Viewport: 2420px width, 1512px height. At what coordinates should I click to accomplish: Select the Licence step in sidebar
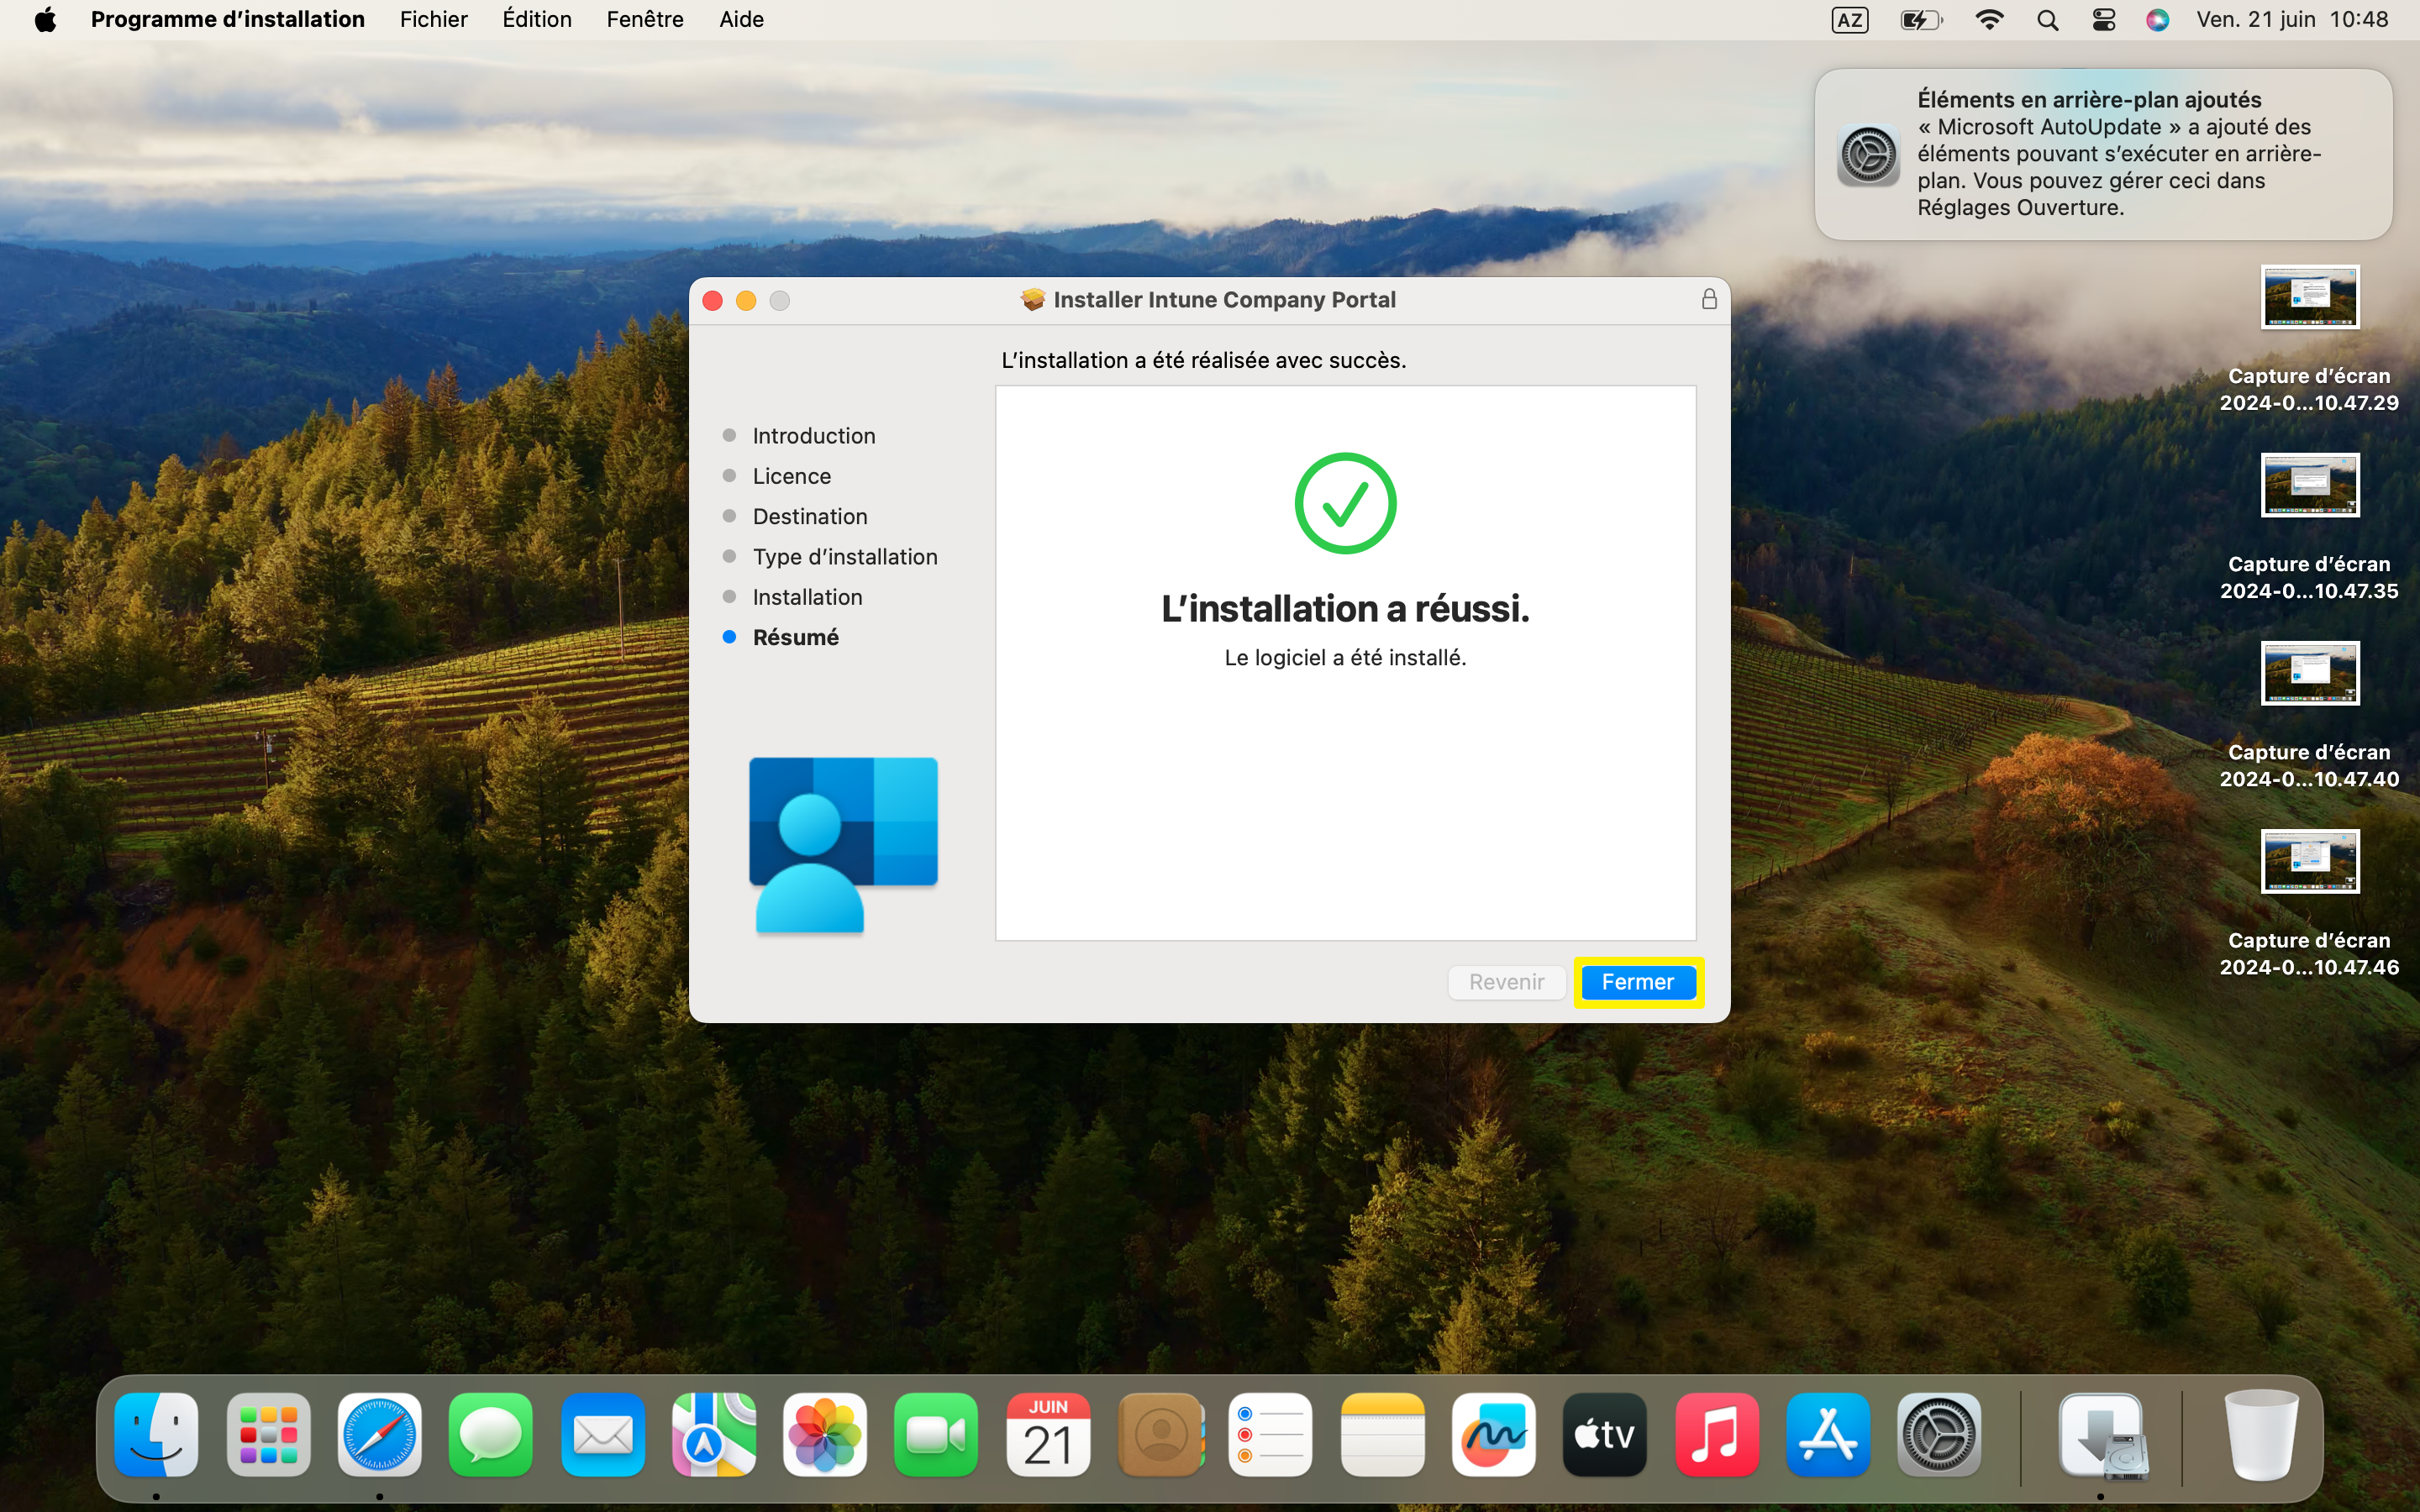(791, 476)
